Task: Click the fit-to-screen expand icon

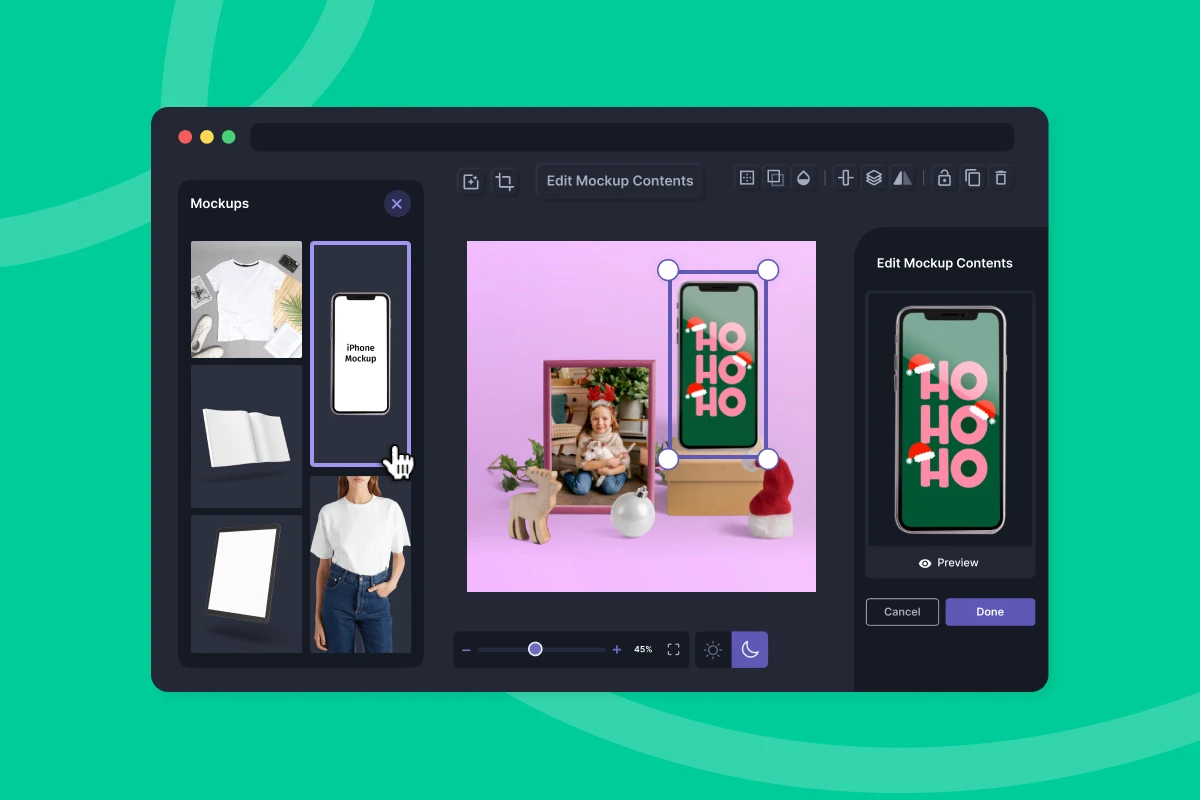Action: [x=673, y=650]
